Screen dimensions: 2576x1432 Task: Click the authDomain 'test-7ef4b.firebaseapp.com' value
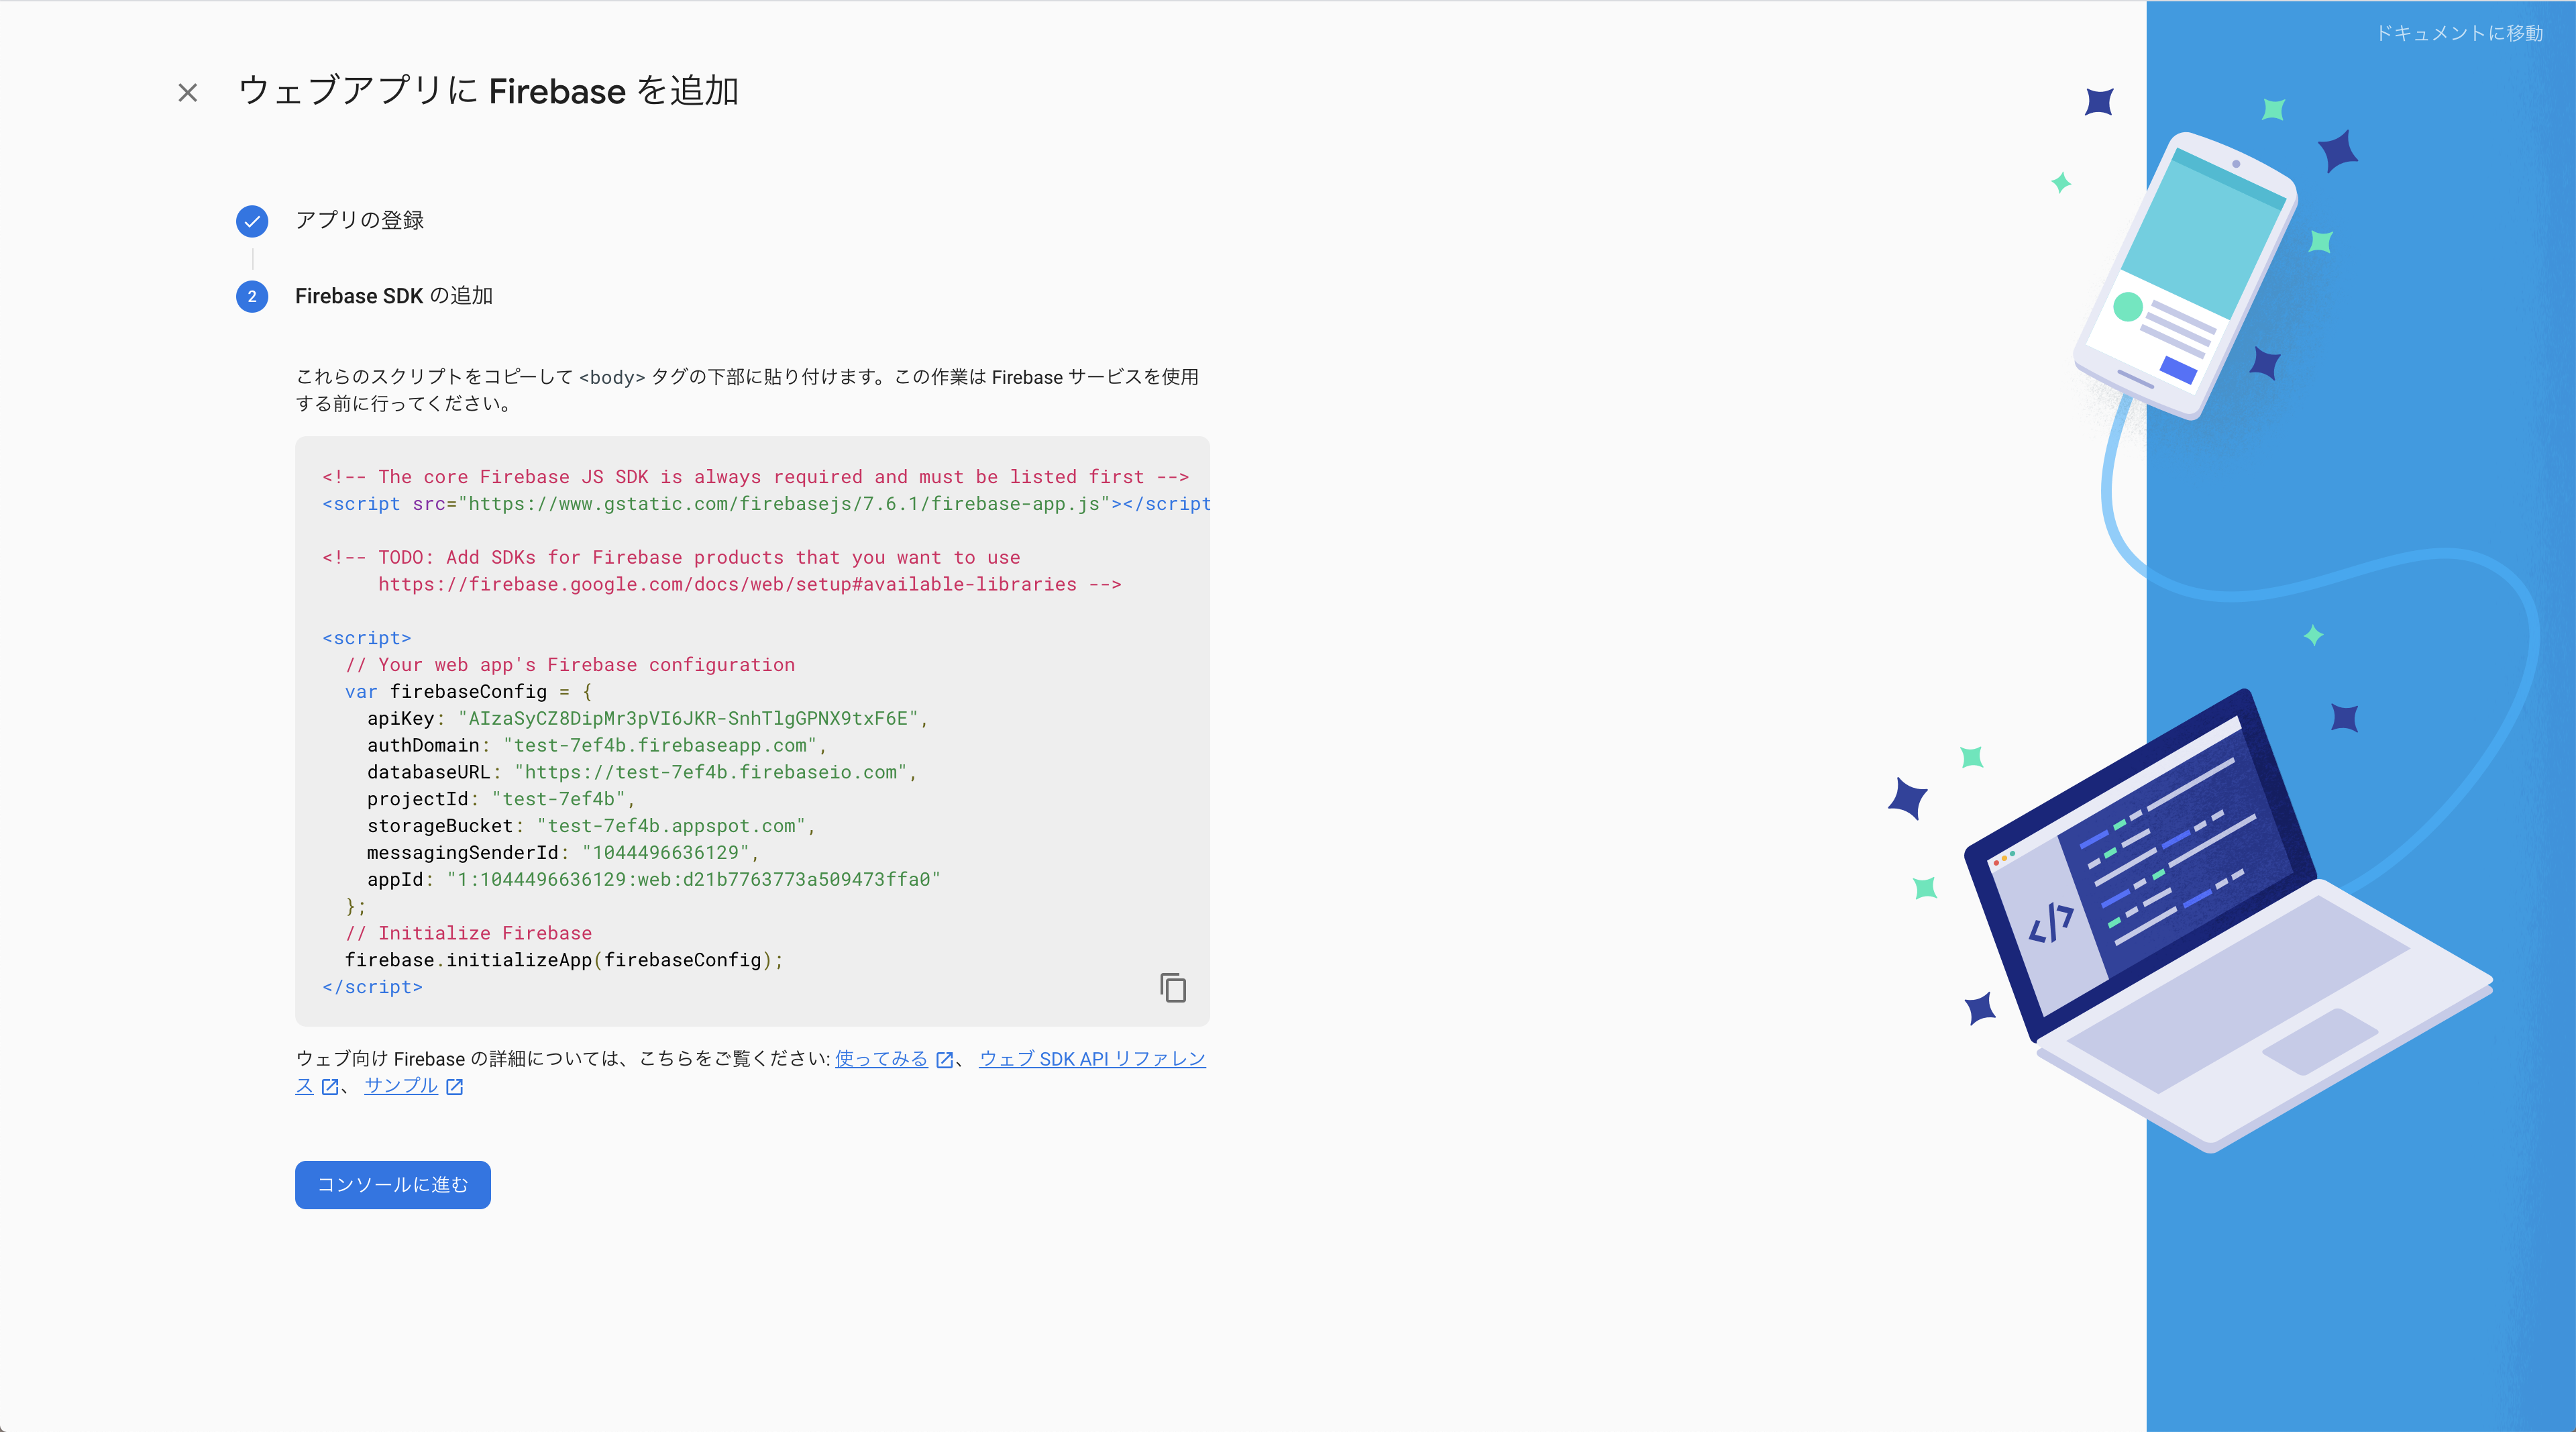click(x=660, y=745)
